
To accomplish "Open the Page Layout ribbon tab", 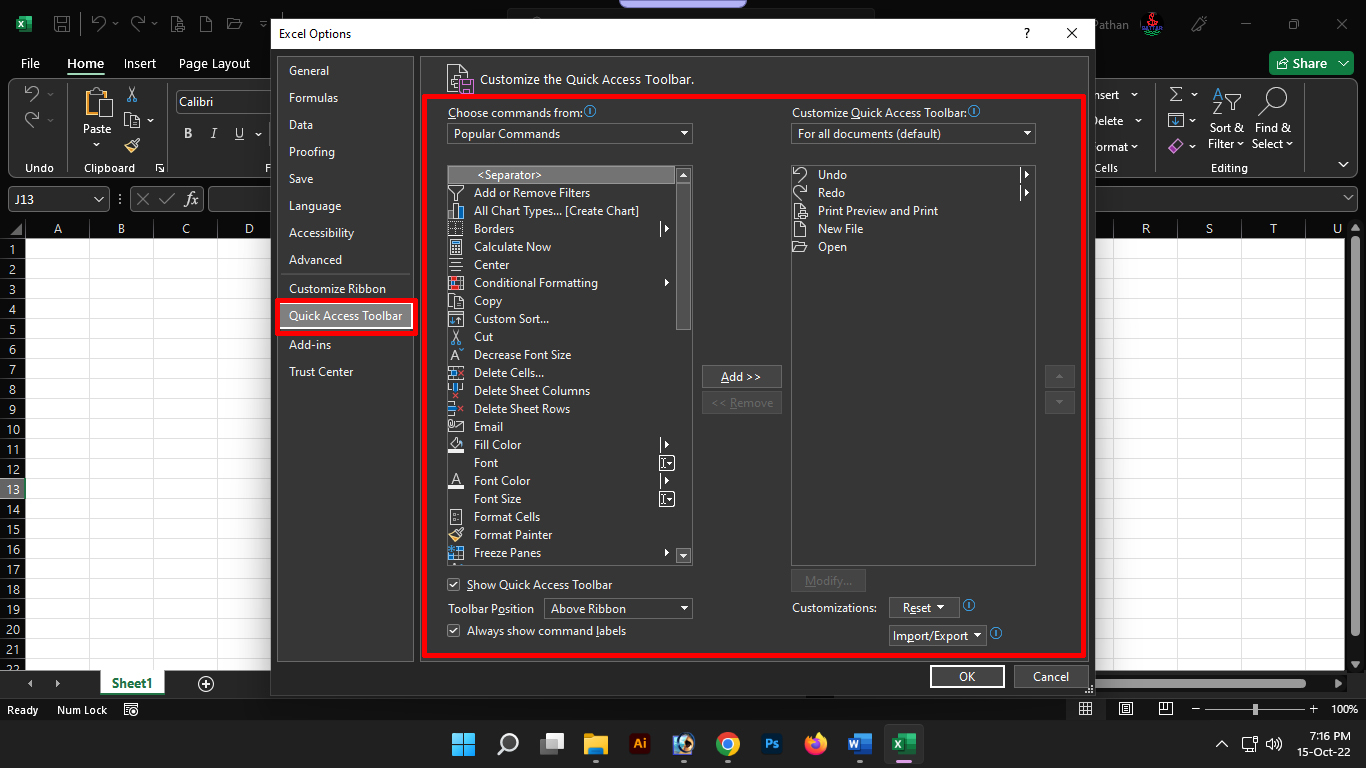I will [x=214, y=63].
